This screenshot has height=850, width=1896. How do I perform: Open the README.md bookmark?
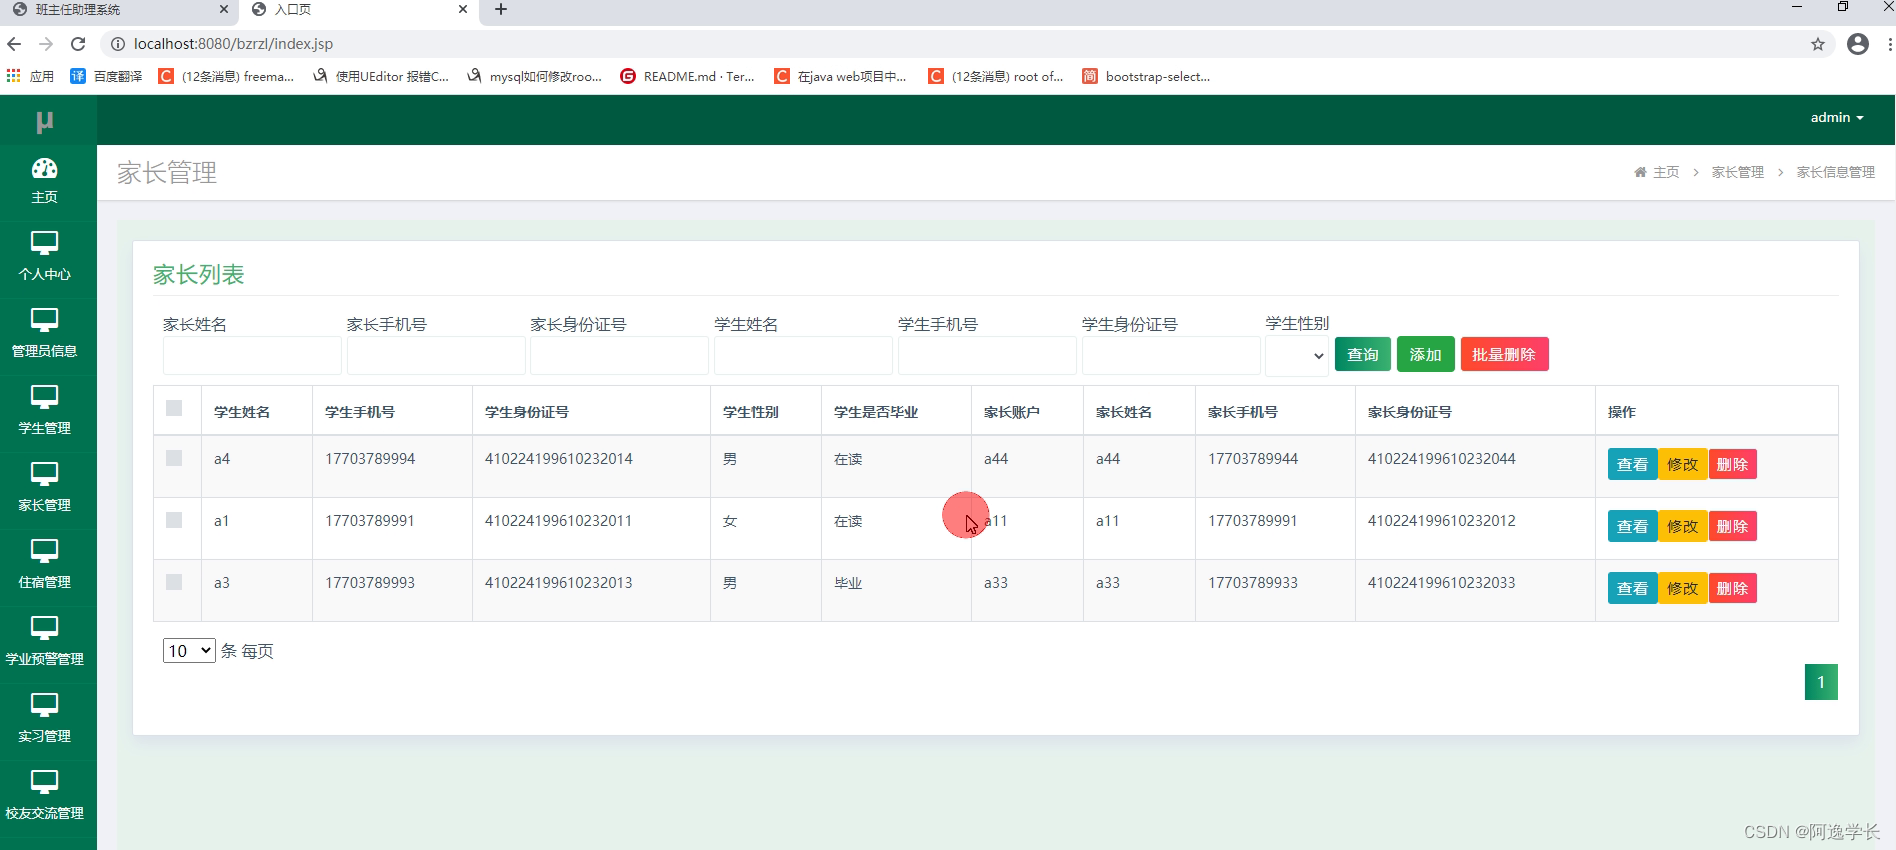(687, 76)
